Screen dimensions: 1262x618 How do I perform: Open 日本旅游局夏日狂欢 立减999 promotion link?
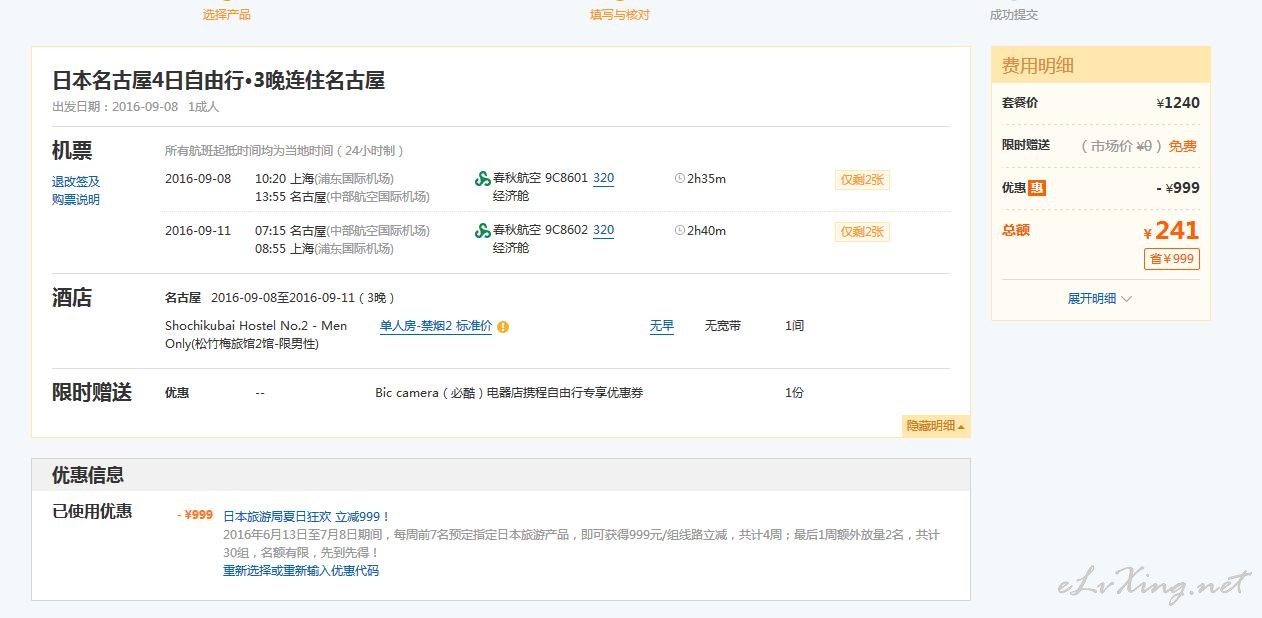(x=306, y=517)
